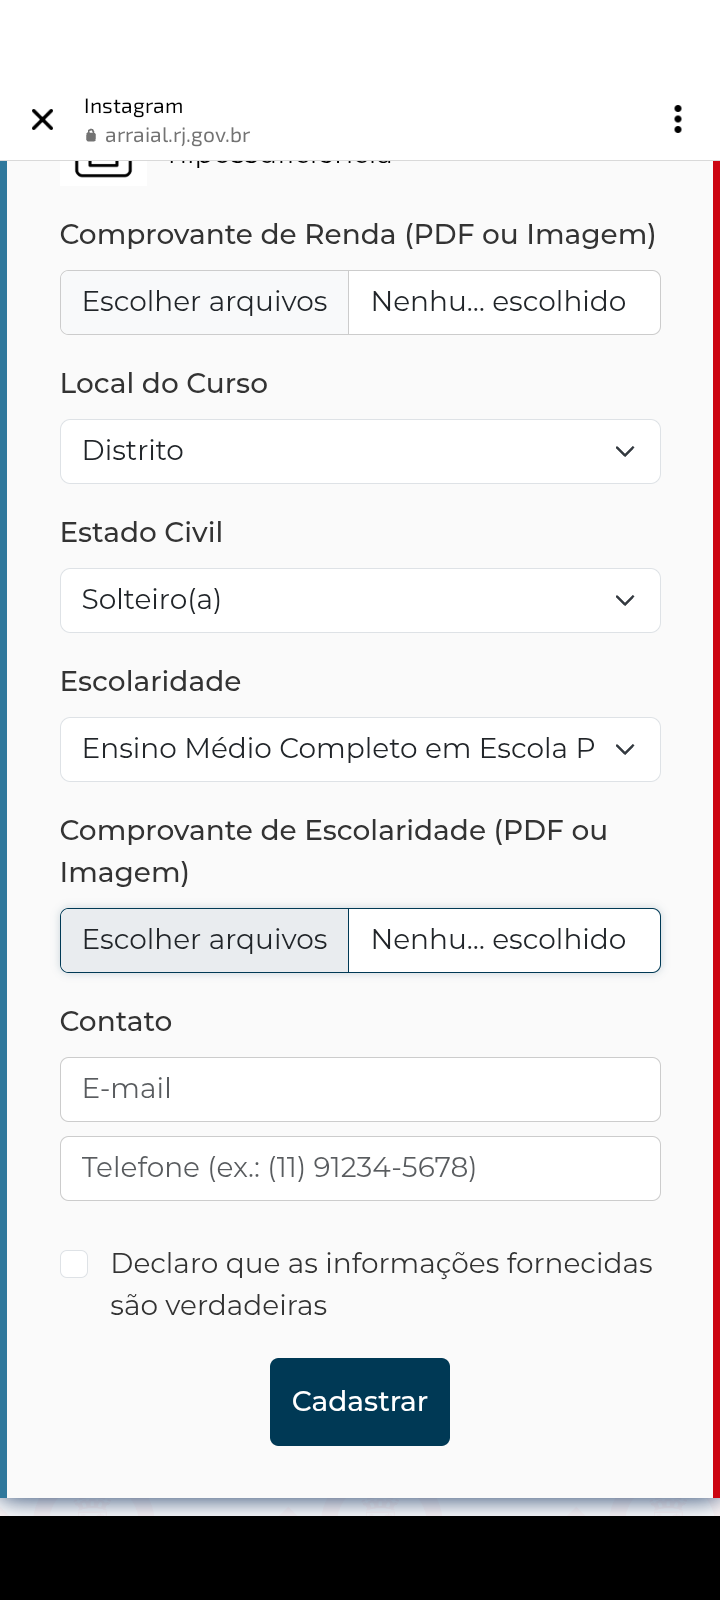The image size is (720, 1600).
Task: Open the three-dot browser options menu
Action: coord(678,120)
